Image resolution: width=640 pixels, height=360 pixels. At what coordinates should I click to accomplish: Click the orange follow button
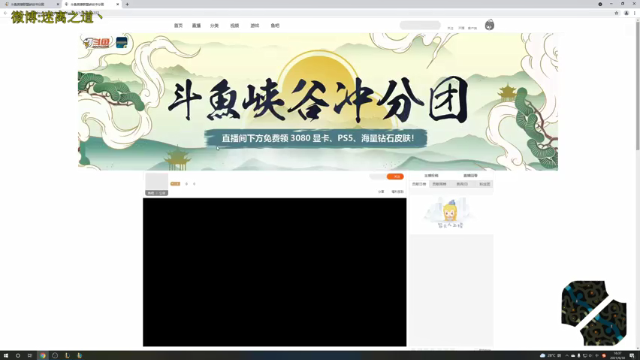point(395,176)
